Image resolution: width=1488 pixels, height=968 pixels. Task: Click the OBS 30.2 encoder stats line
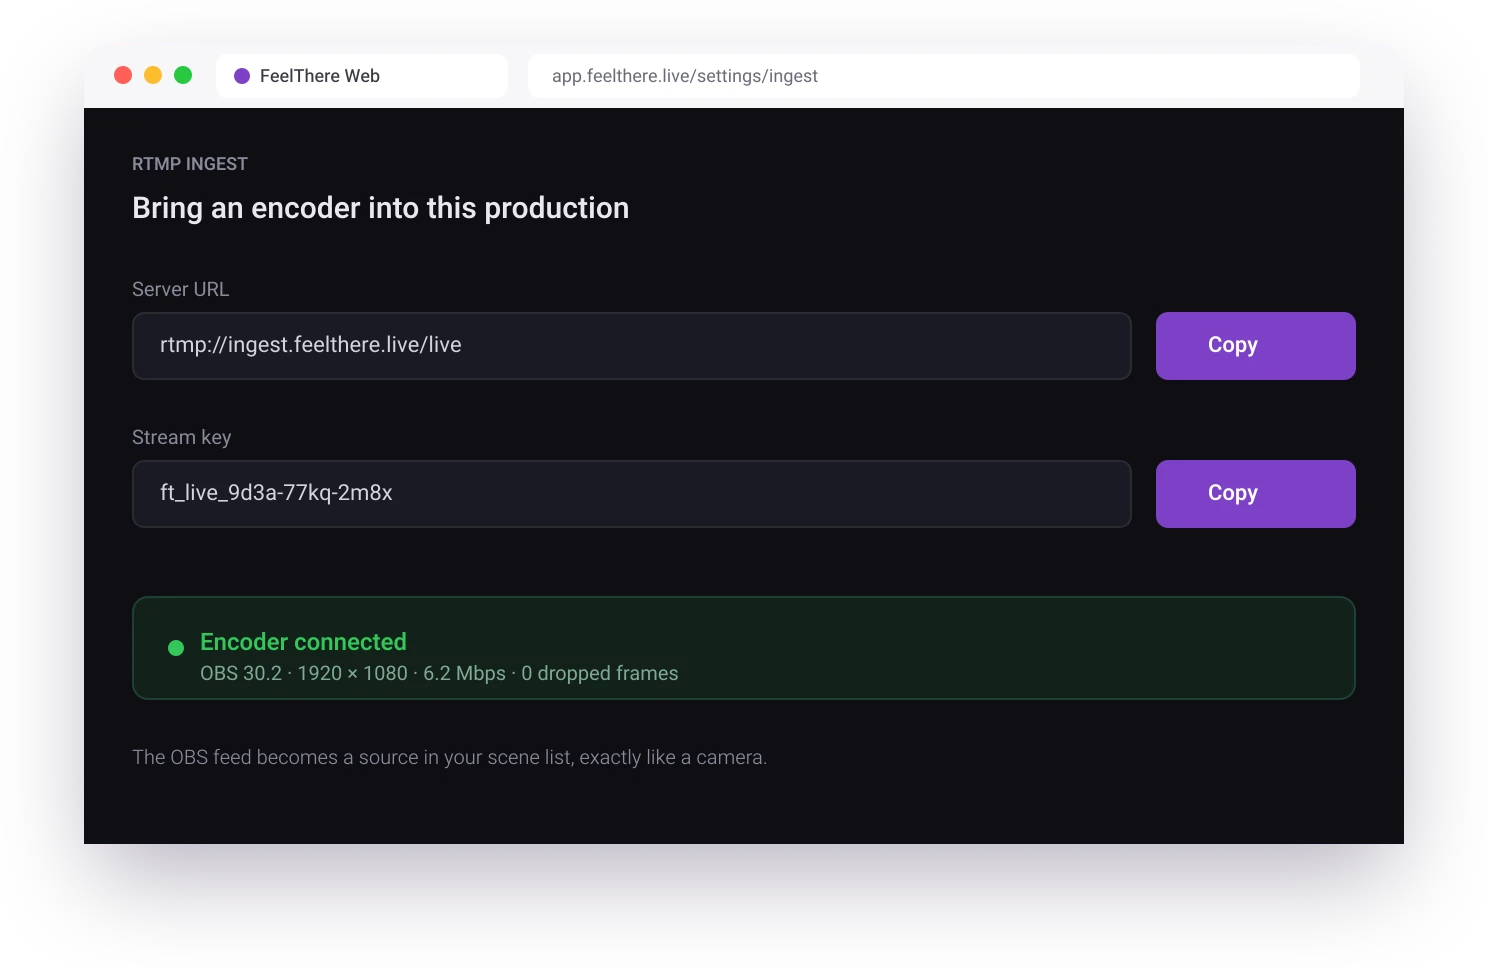439,673
